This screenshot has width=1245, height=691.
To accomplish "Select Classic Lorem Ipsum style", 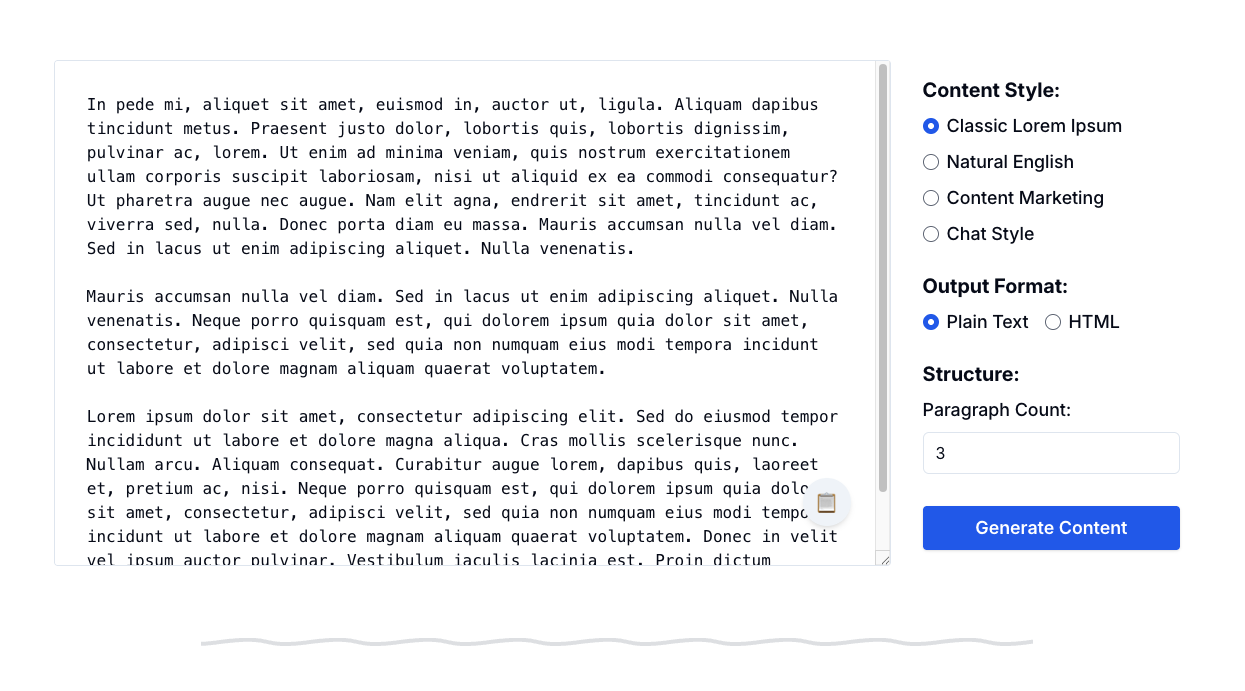I will coord(931,126).
